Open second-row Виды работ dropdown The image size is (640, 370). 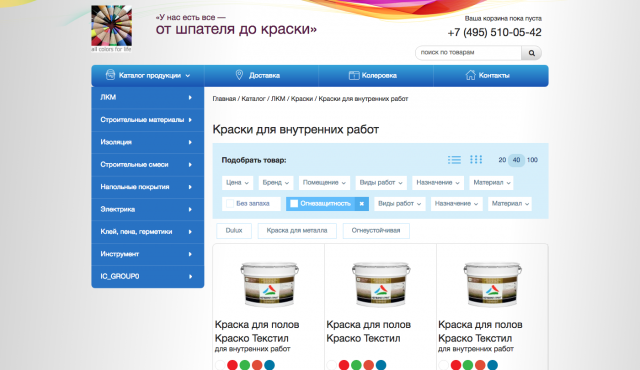pyautogui.click(x=400, y=204)
